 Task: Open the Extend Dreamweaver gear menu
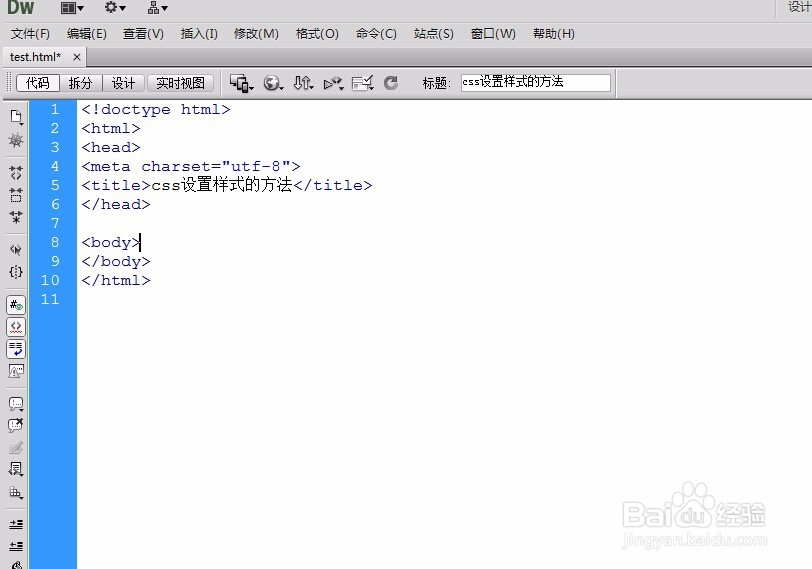(115, 8)
